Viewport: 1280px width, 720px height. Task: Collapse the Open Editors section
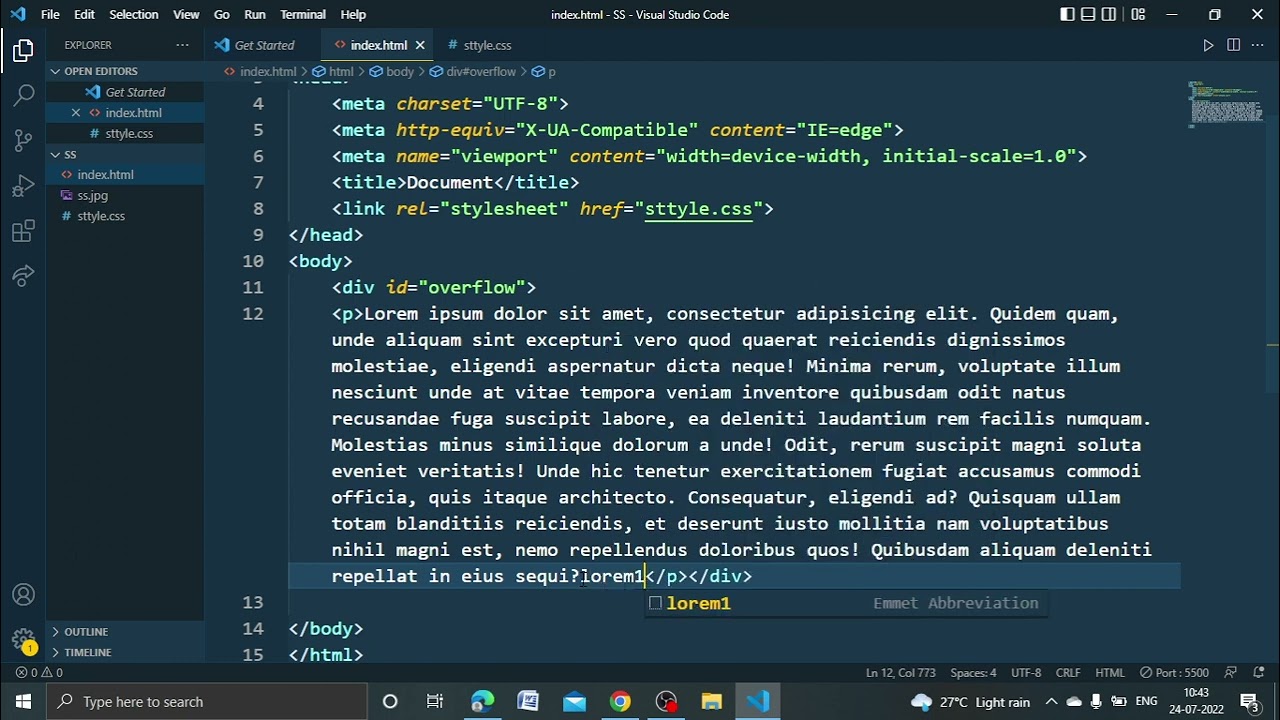tap(101, 71)
